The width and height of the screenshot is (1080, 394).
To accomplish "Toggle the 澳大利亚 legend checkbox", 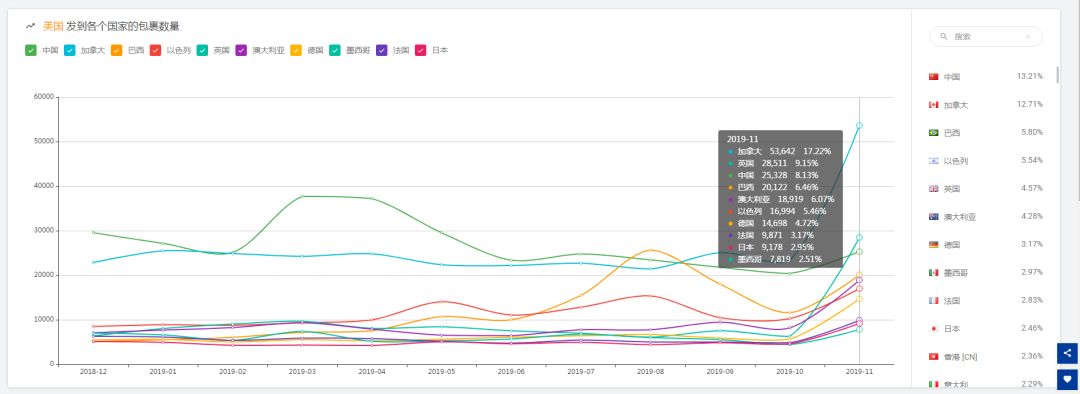I will [x=241, y=50].
